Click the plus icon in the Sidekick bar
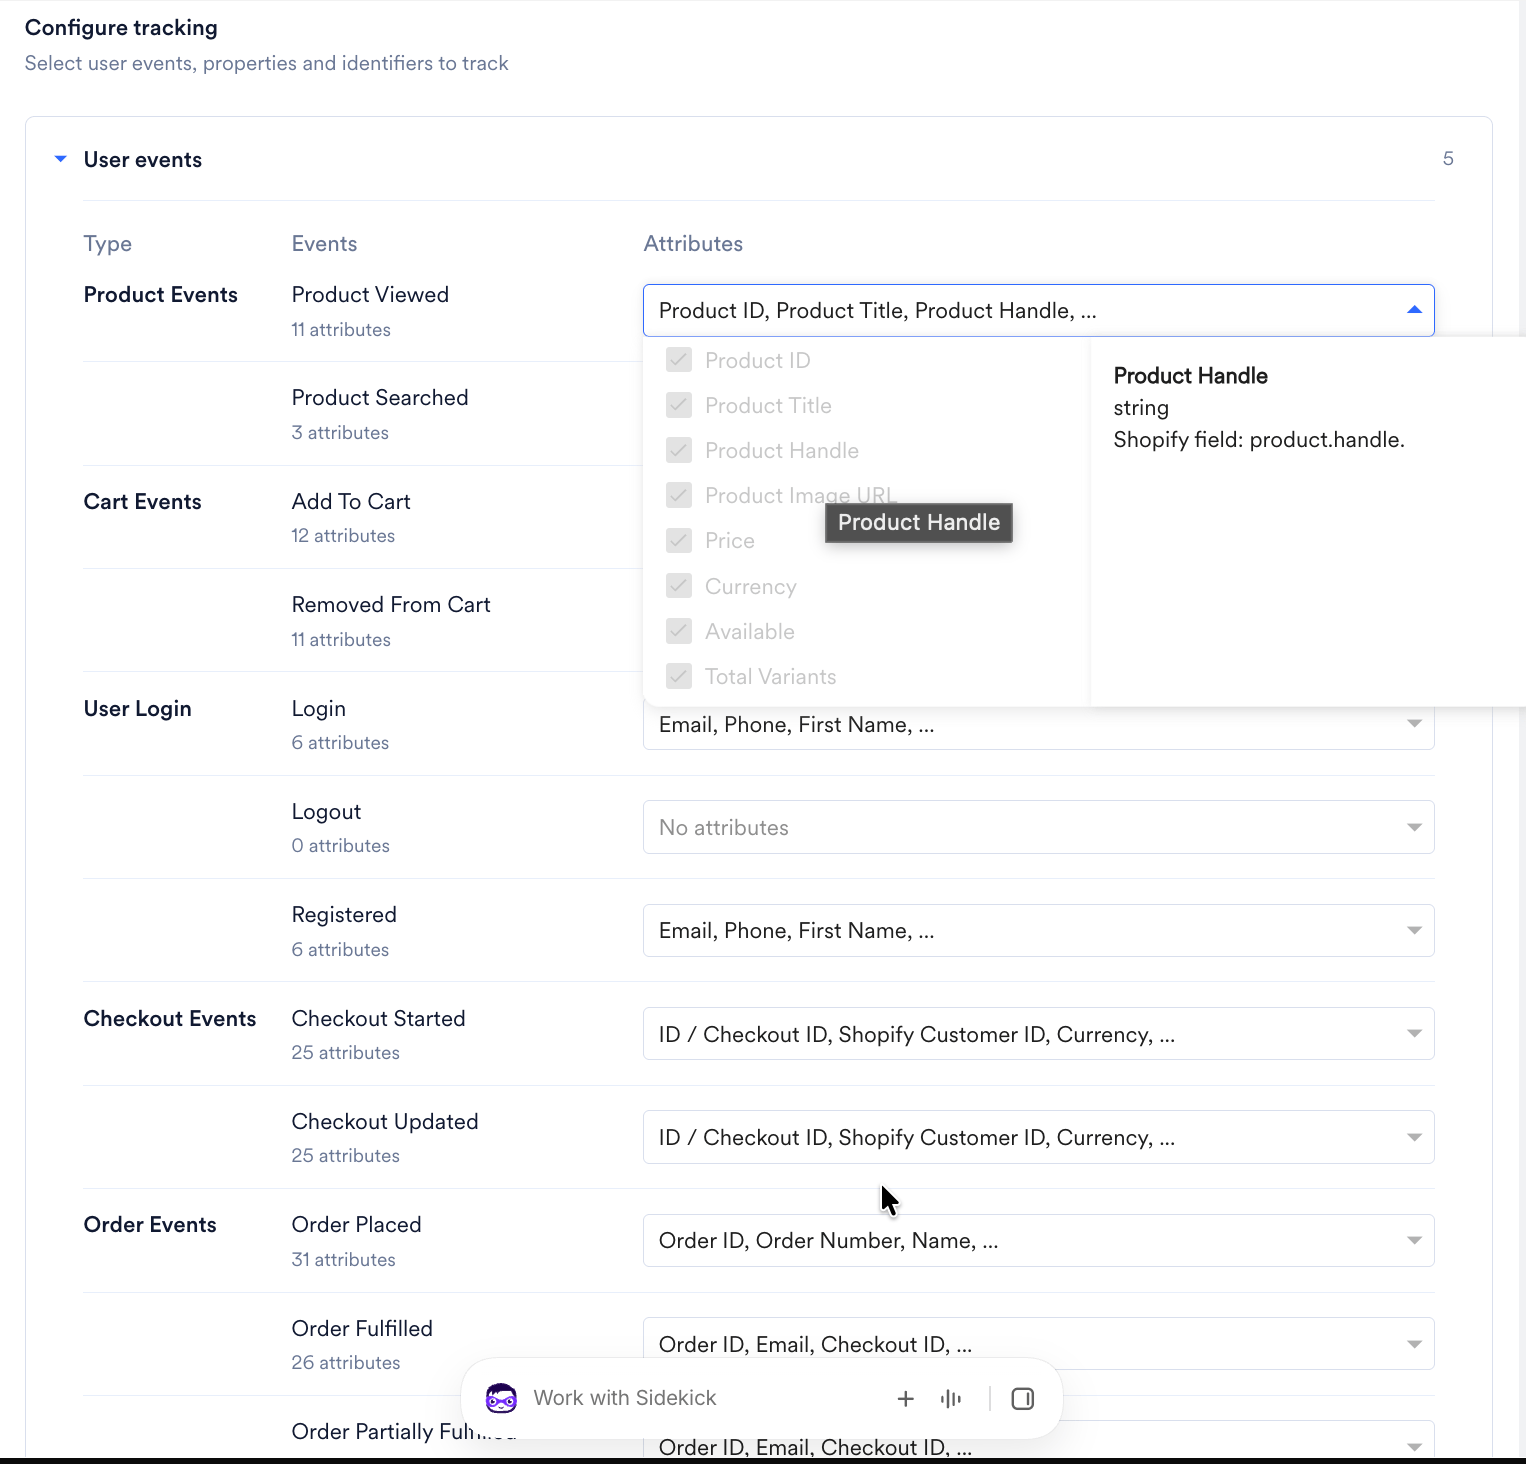This screenshot has width=1526, height=1464. (x=906, y=1399)
